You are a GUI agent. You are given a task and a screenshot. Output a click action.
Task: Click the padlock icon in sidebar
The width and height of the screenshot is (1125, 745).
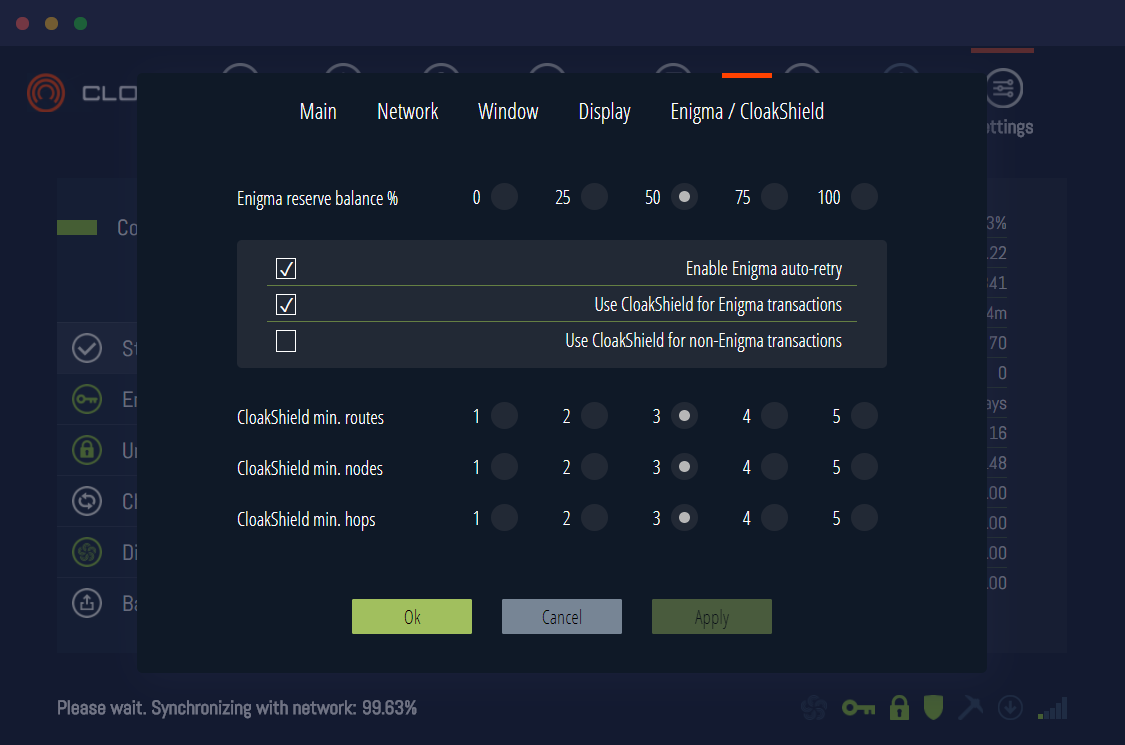[87, 450]
